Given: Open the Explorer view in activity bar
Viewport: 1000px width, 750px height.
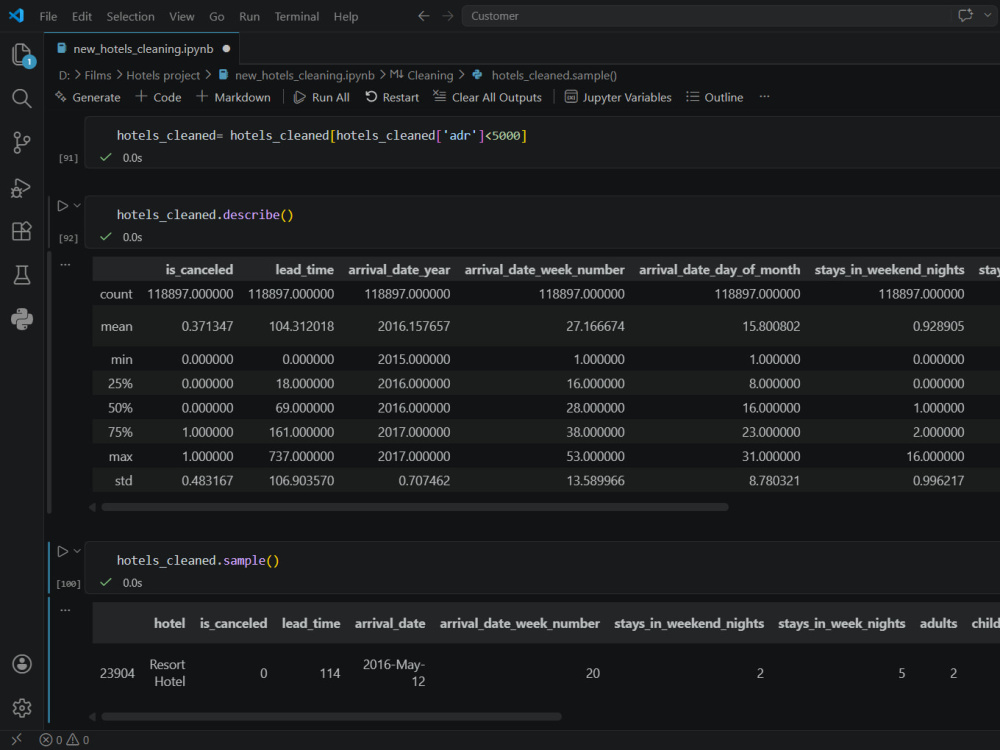Looking at the screenshot, I should tap(22, 55).
